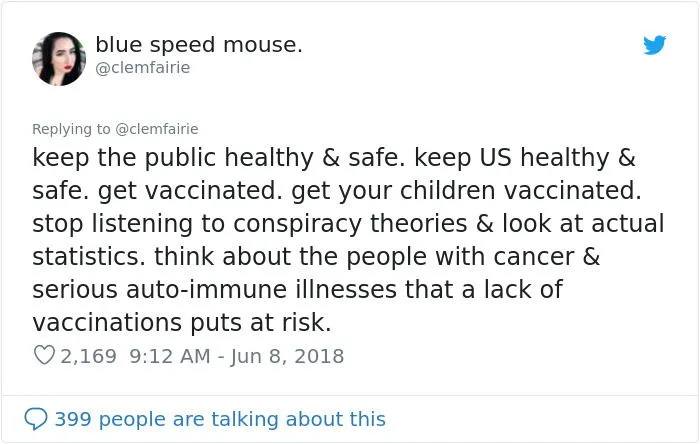Image resolution: width=700 pixels, height=444 pixels.
Task: Click "vaccinations puts at risk" on the last line
Action: [181, 323]
